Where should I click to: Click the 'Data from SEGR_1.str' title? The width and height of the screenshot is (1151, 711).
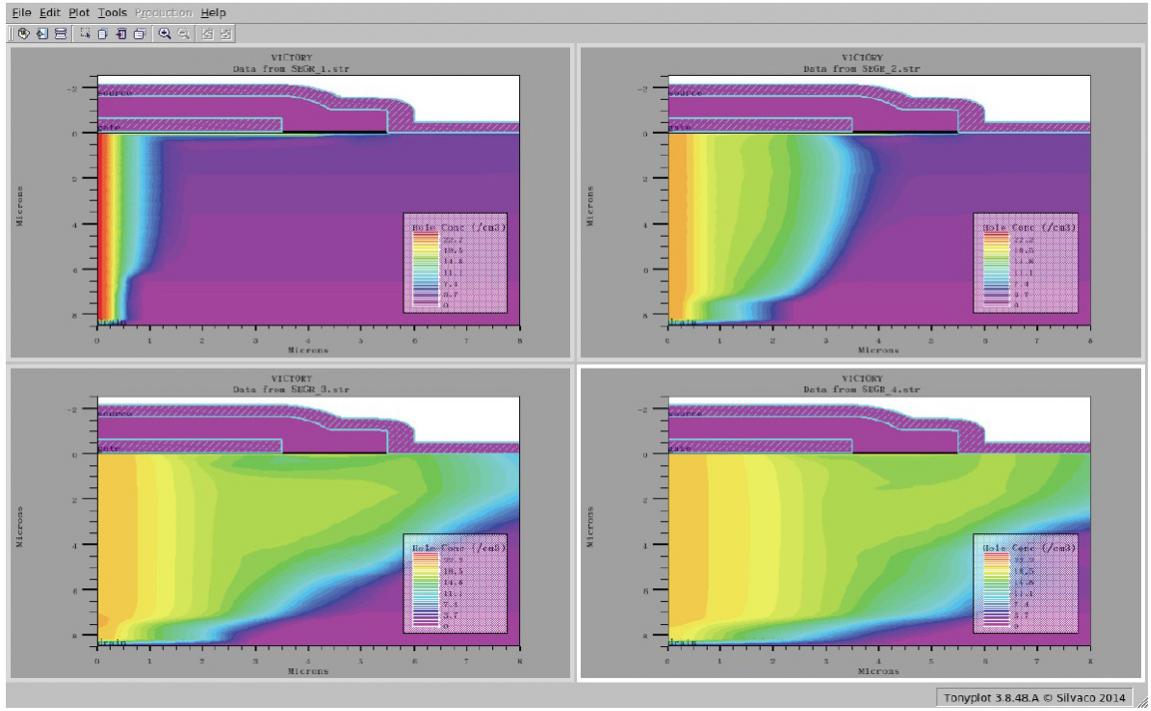(x=291, y=69)
